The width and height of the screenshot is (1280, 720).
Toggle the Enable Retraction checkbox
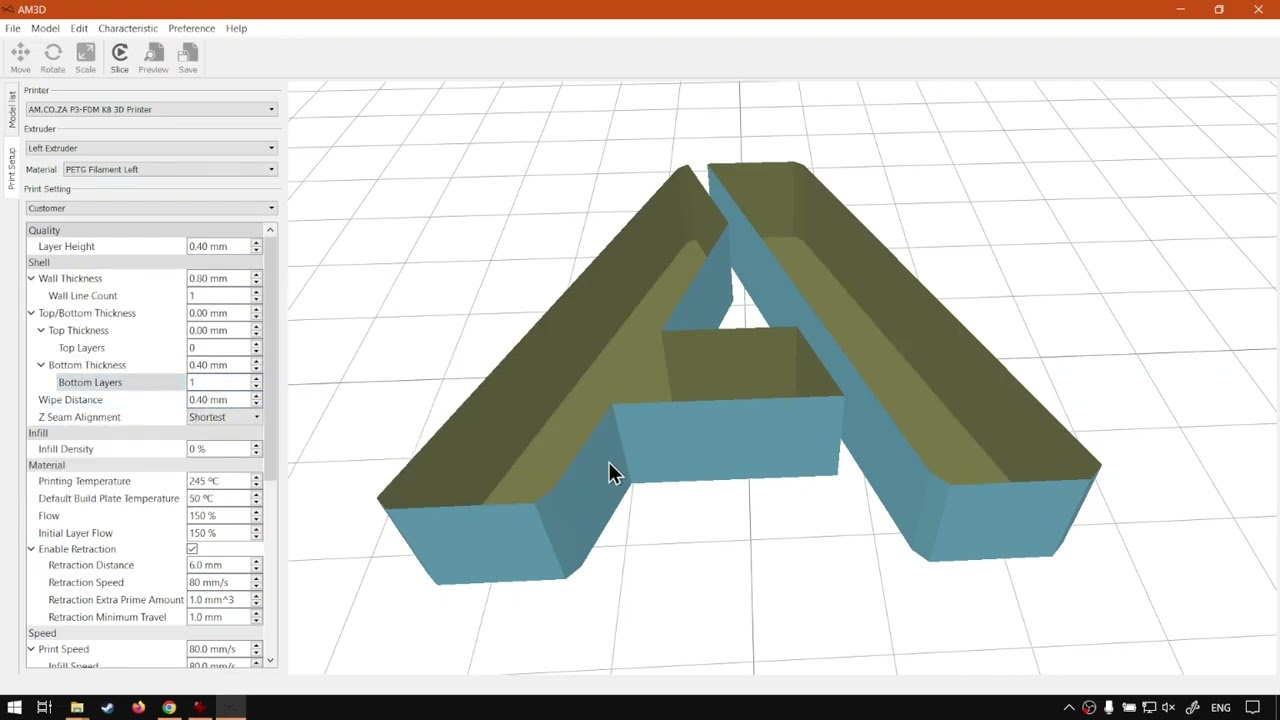pos(192,549)
